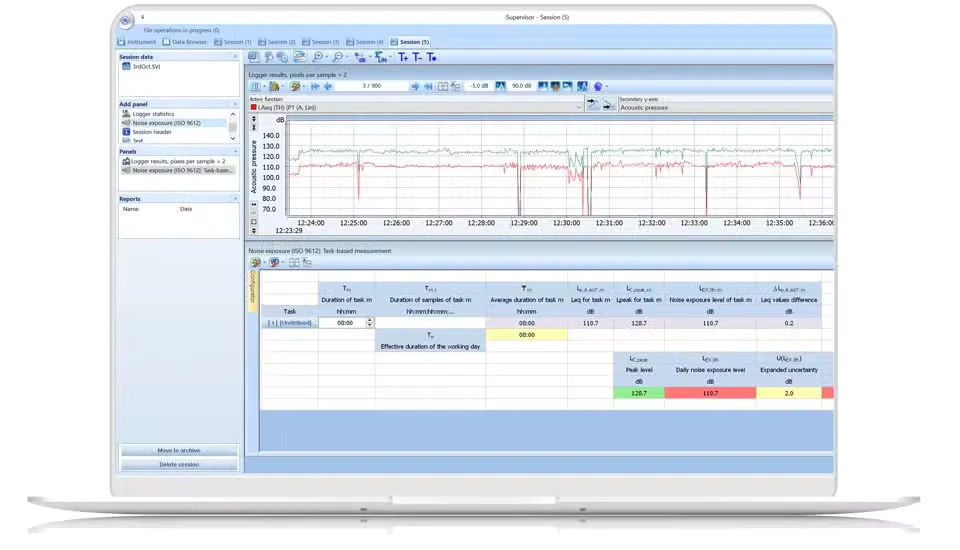Select Logger results entry in Panels list
Image resolution: width=960 pixels, height=550 pixels.
point(174,161)
